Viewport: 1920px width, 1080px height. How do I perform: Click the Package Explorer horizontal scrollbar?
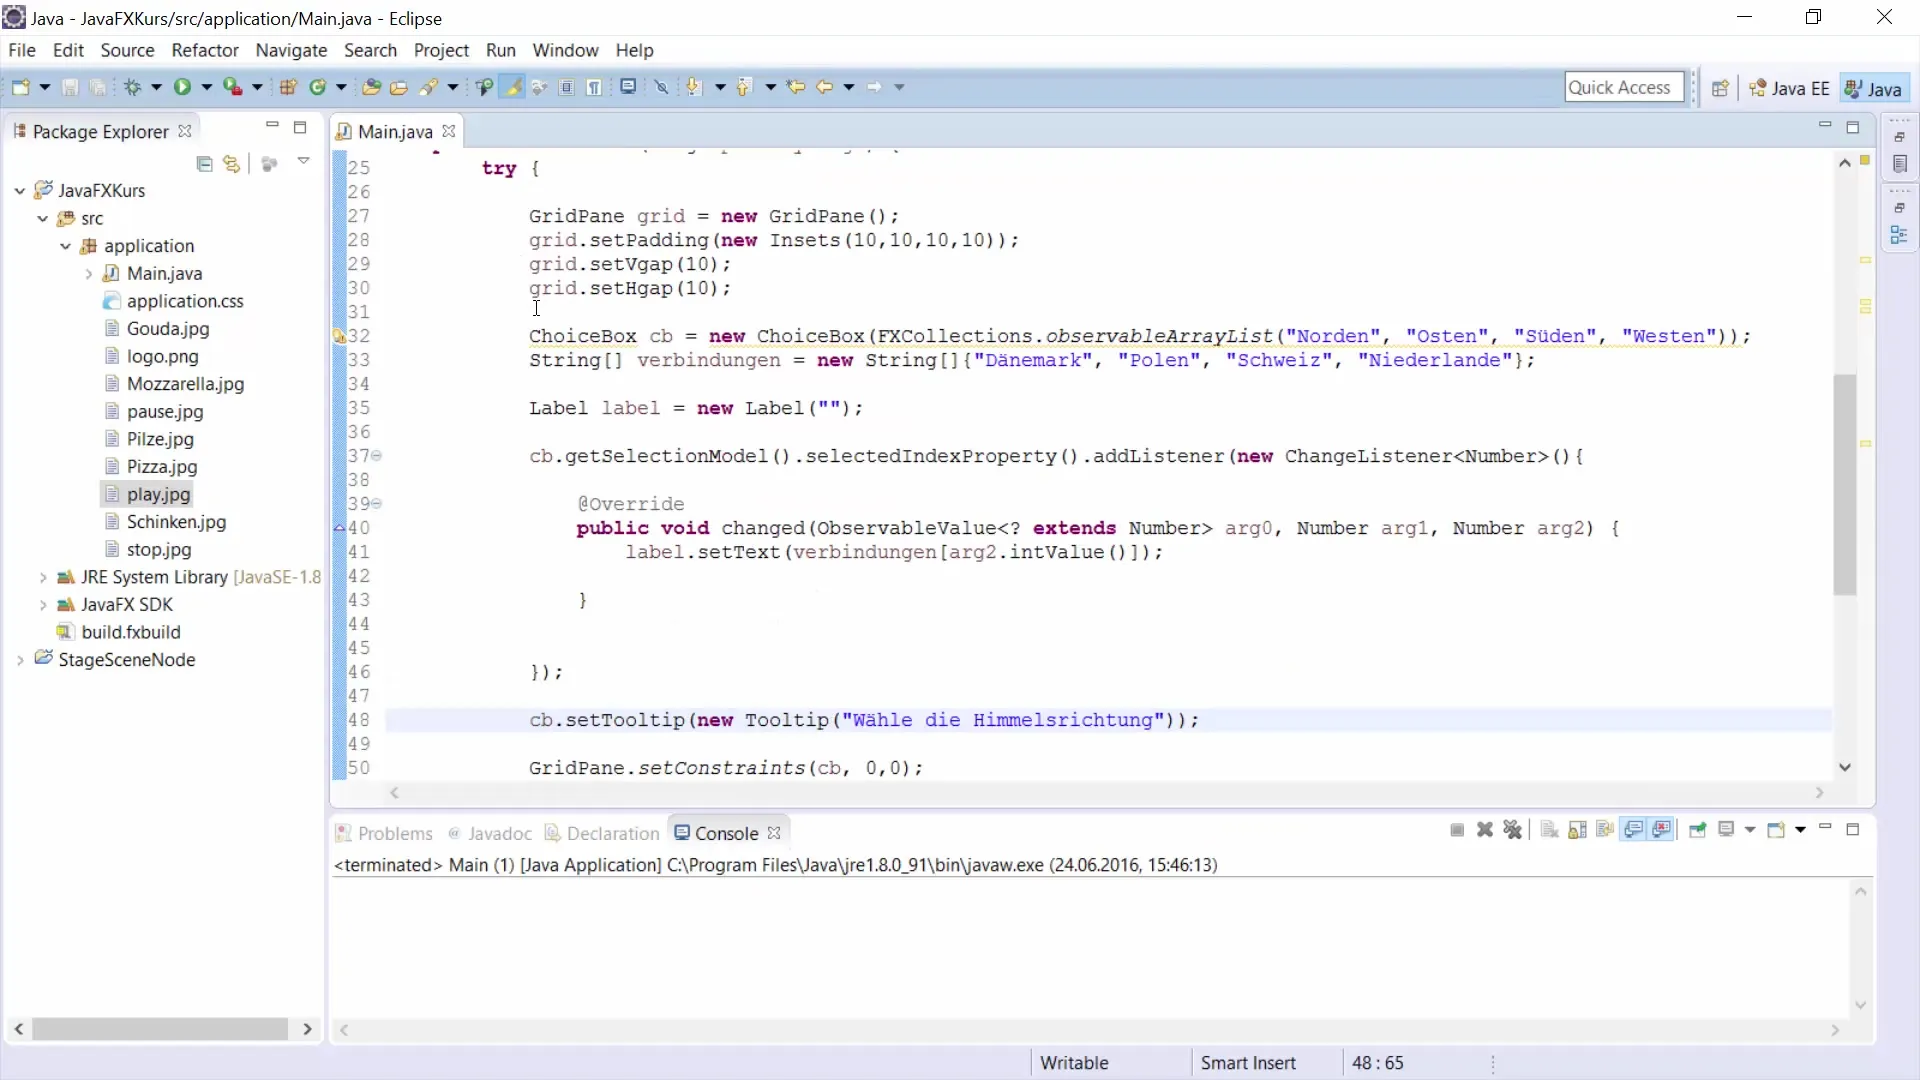tap(160, 1029)
